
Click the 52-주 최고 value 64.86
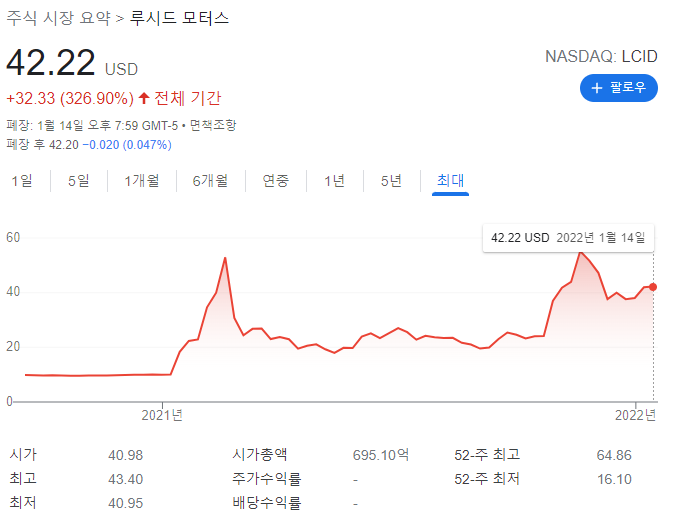click(614, 455)
